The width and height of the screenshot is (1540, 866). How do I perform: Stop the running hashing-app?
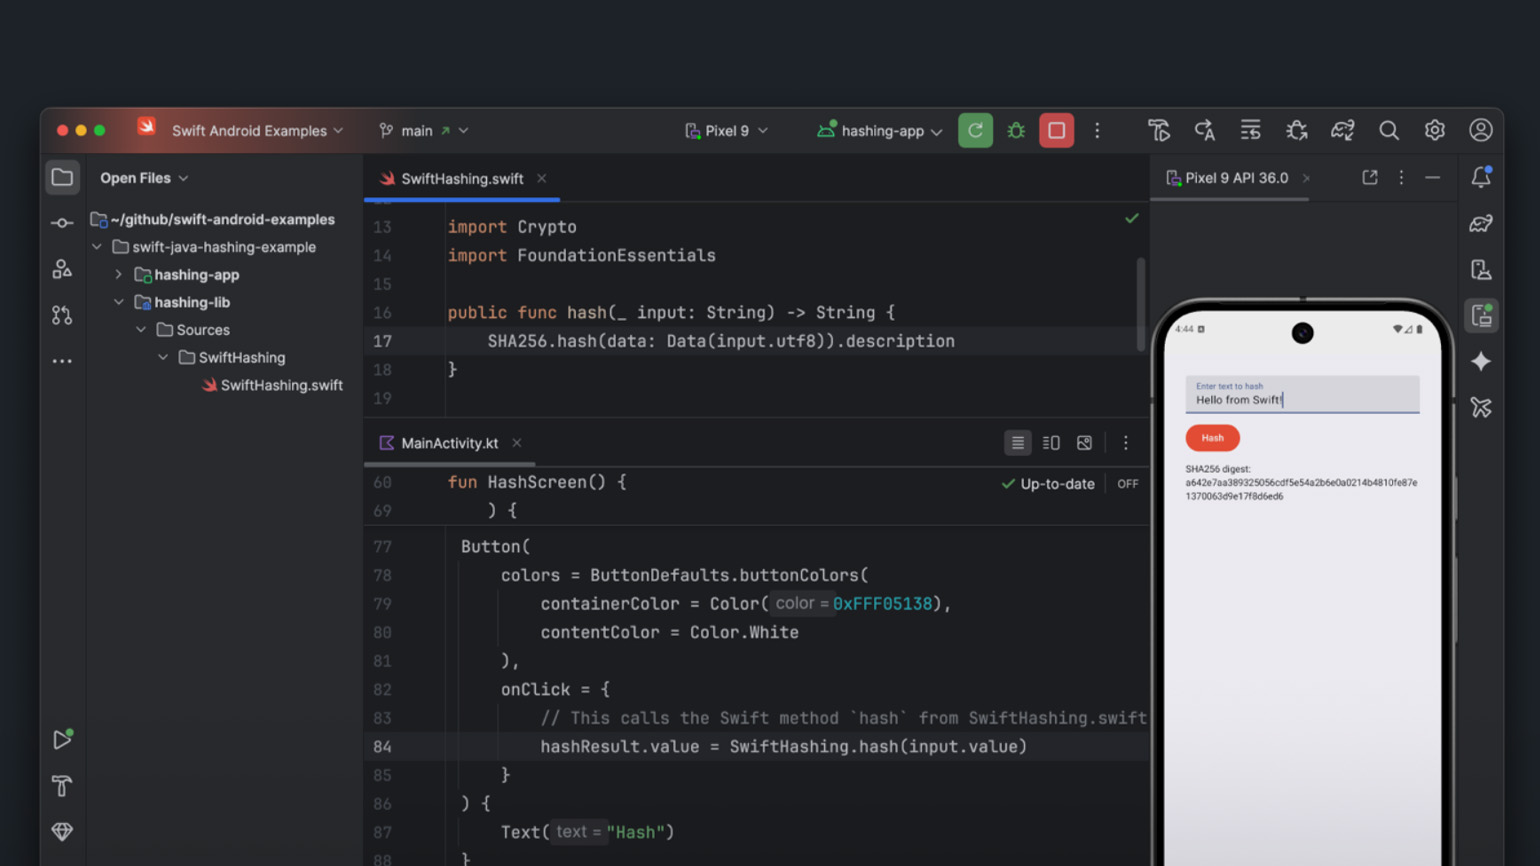pos(1056,131)
